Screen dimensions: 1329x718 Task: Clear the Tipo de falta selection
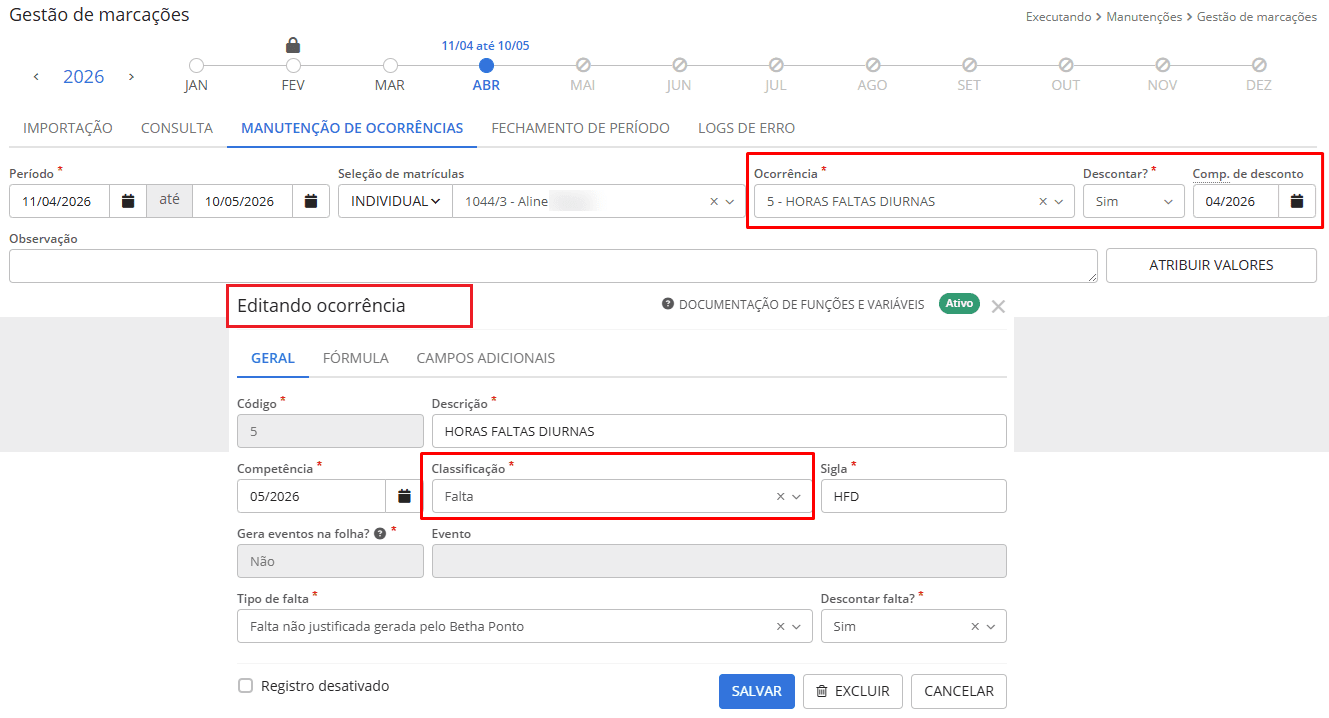pyautogui.click(x=781, y=626)
